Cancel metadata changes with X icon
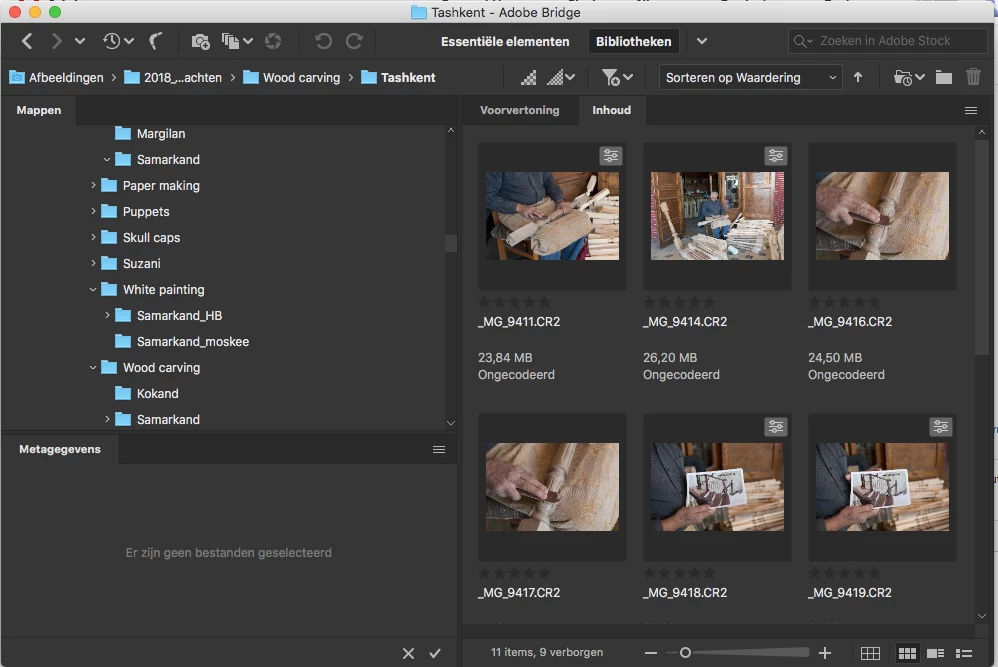Screen dimensions: 998x667 point(409,653)
